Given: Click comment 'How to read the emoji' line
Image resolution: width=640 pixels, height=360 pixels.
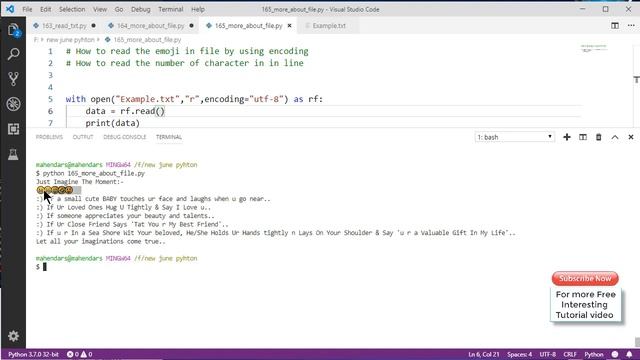Looking at the screenshot, I should point(187,51).
